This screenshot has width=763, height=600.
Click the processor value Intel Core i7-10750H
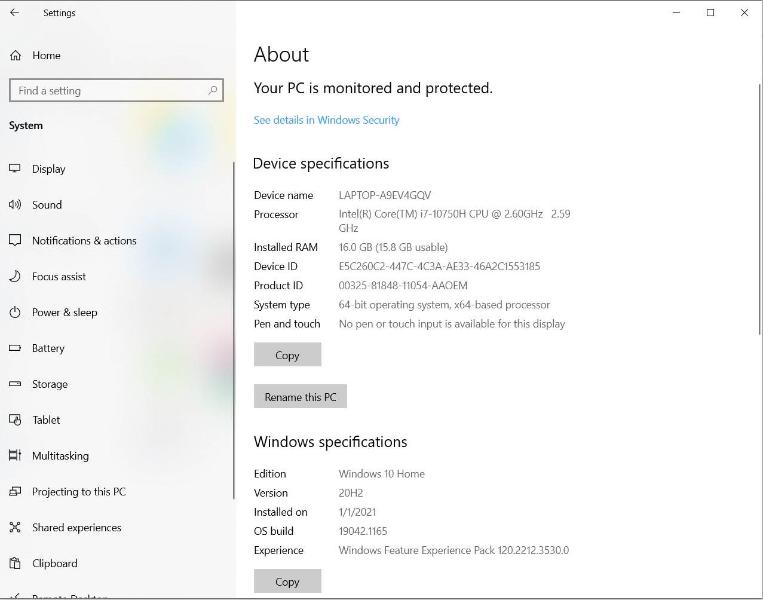454,221
